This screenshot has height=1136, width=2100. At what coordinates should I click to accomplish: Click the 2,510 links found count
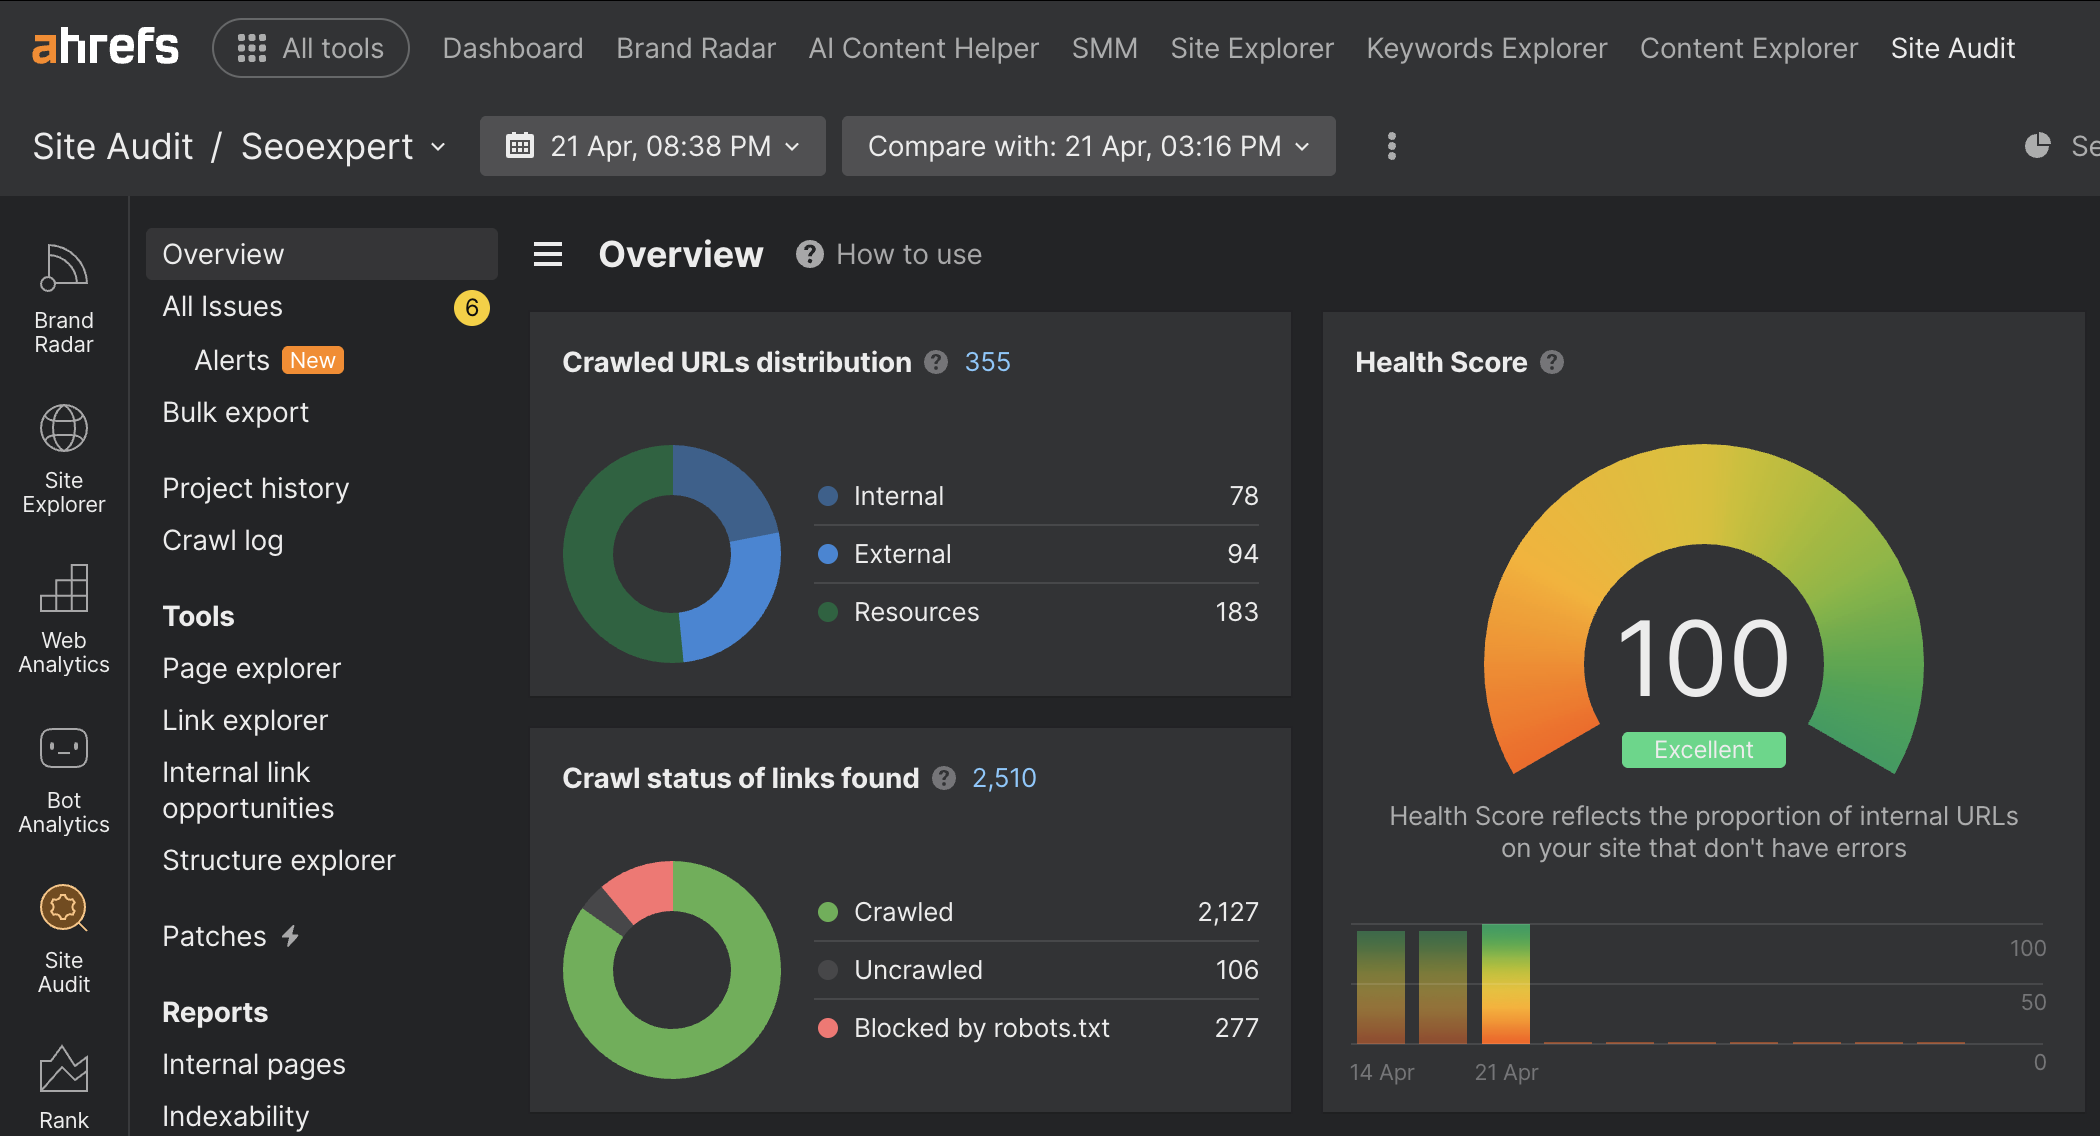point(1003,778)
